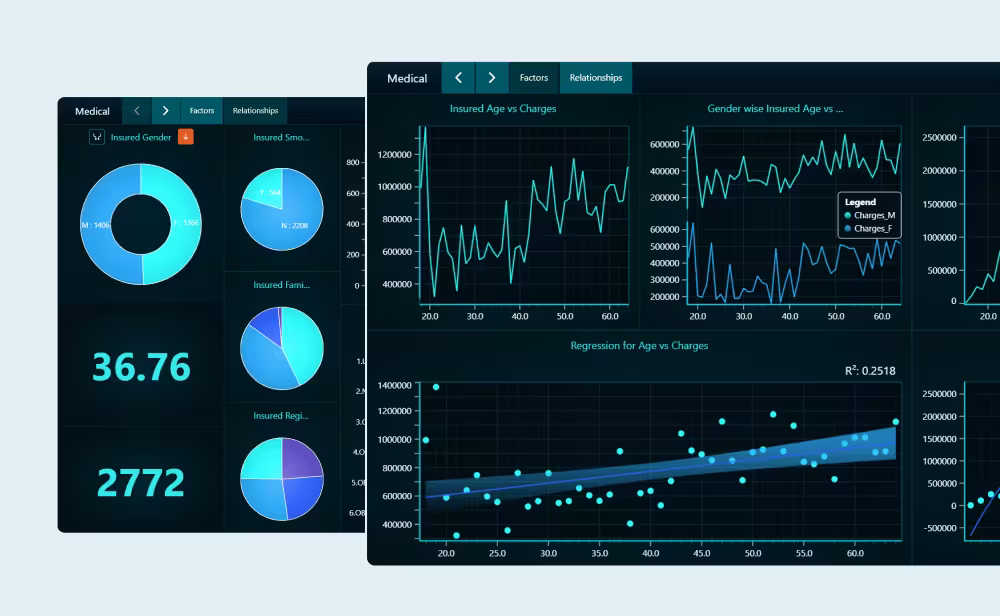Viewport: 1000px width, 616px height.
Task: Click the Medical title in left dashboard
Action: coord(92,111)
